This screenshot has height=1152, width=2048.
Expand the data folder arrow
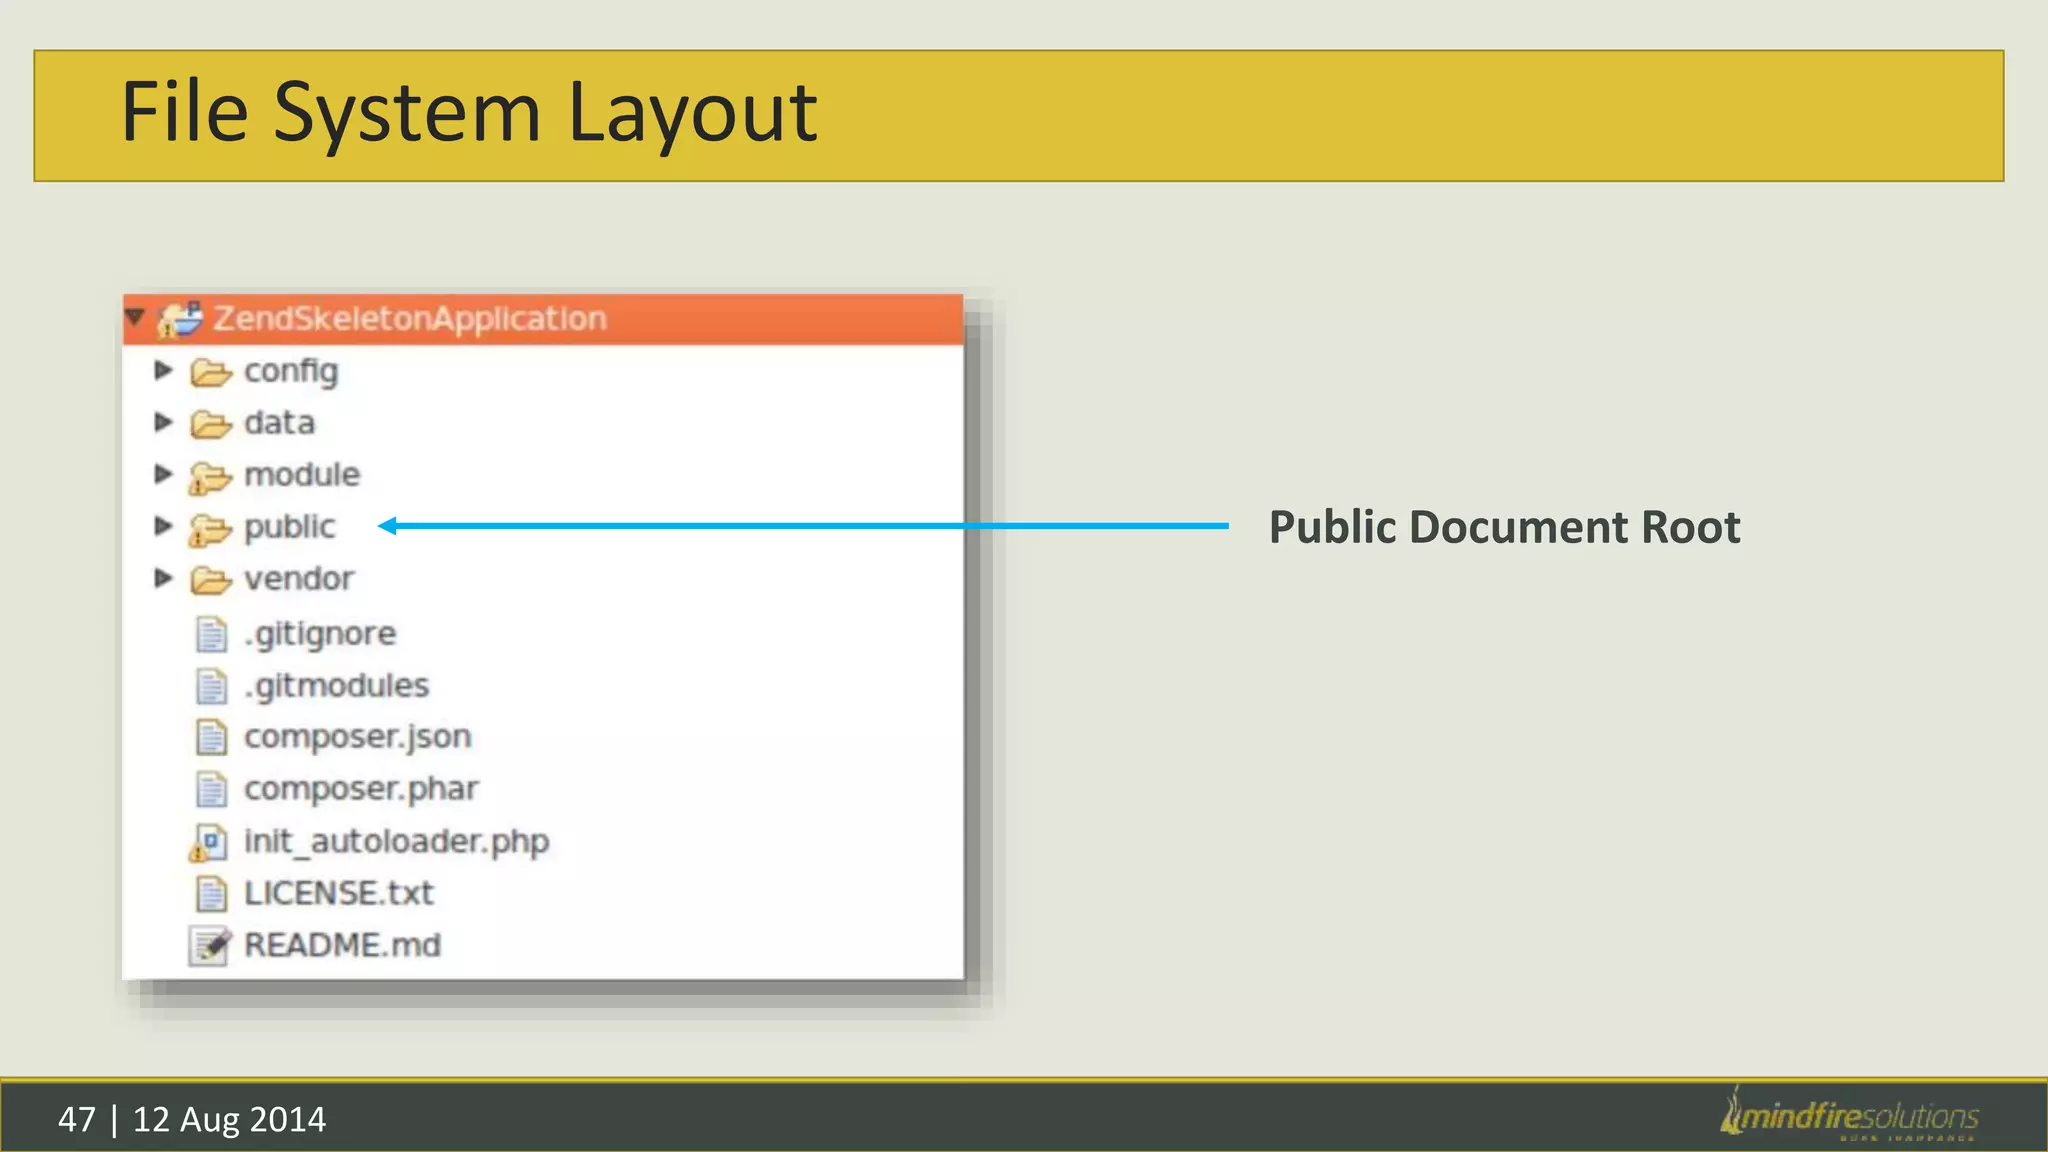pyautogui.click(x=164, y=423)
